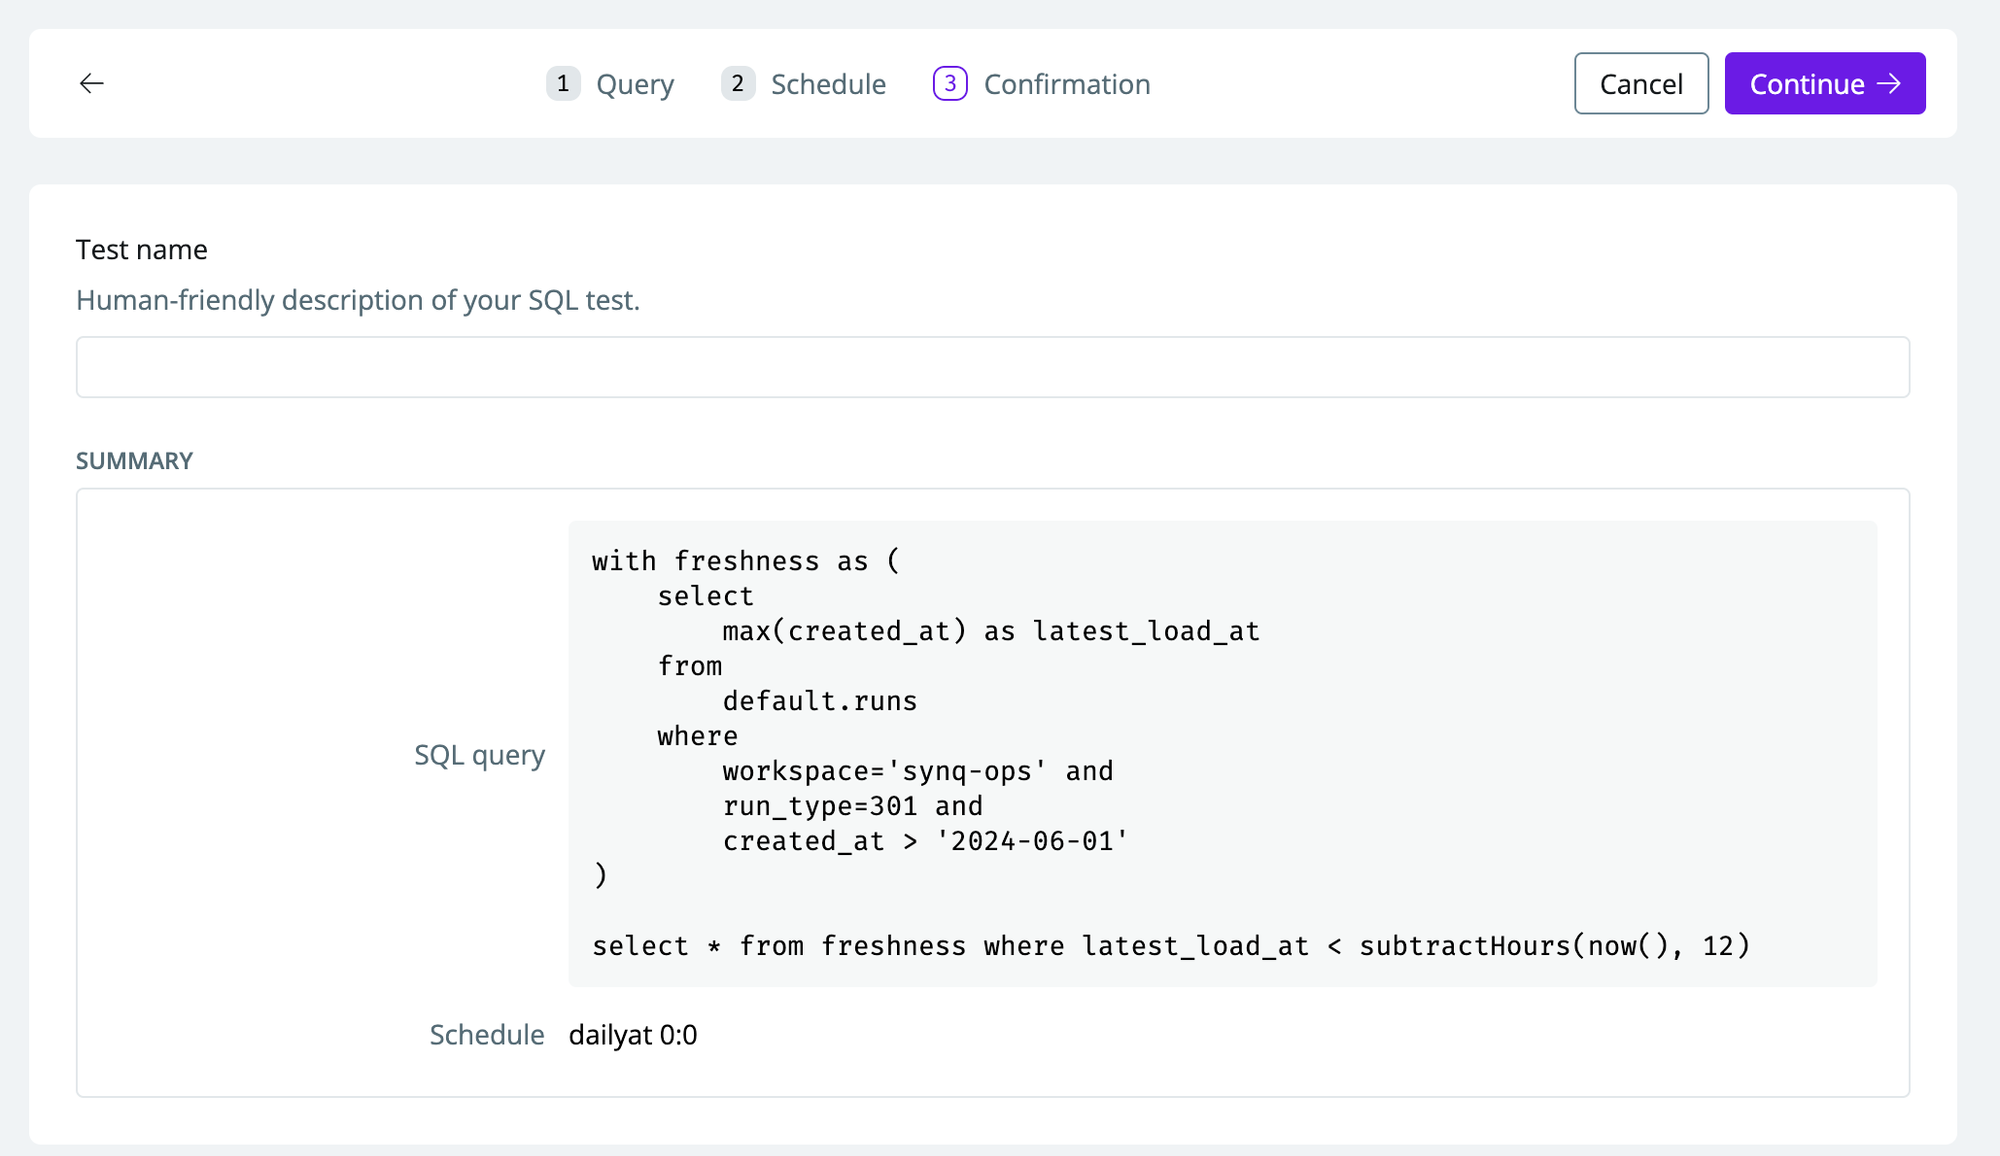Viewport: 2000px width, 1156px height.
Task: Click the final select from freshness line
Action: click(1170, 946)
